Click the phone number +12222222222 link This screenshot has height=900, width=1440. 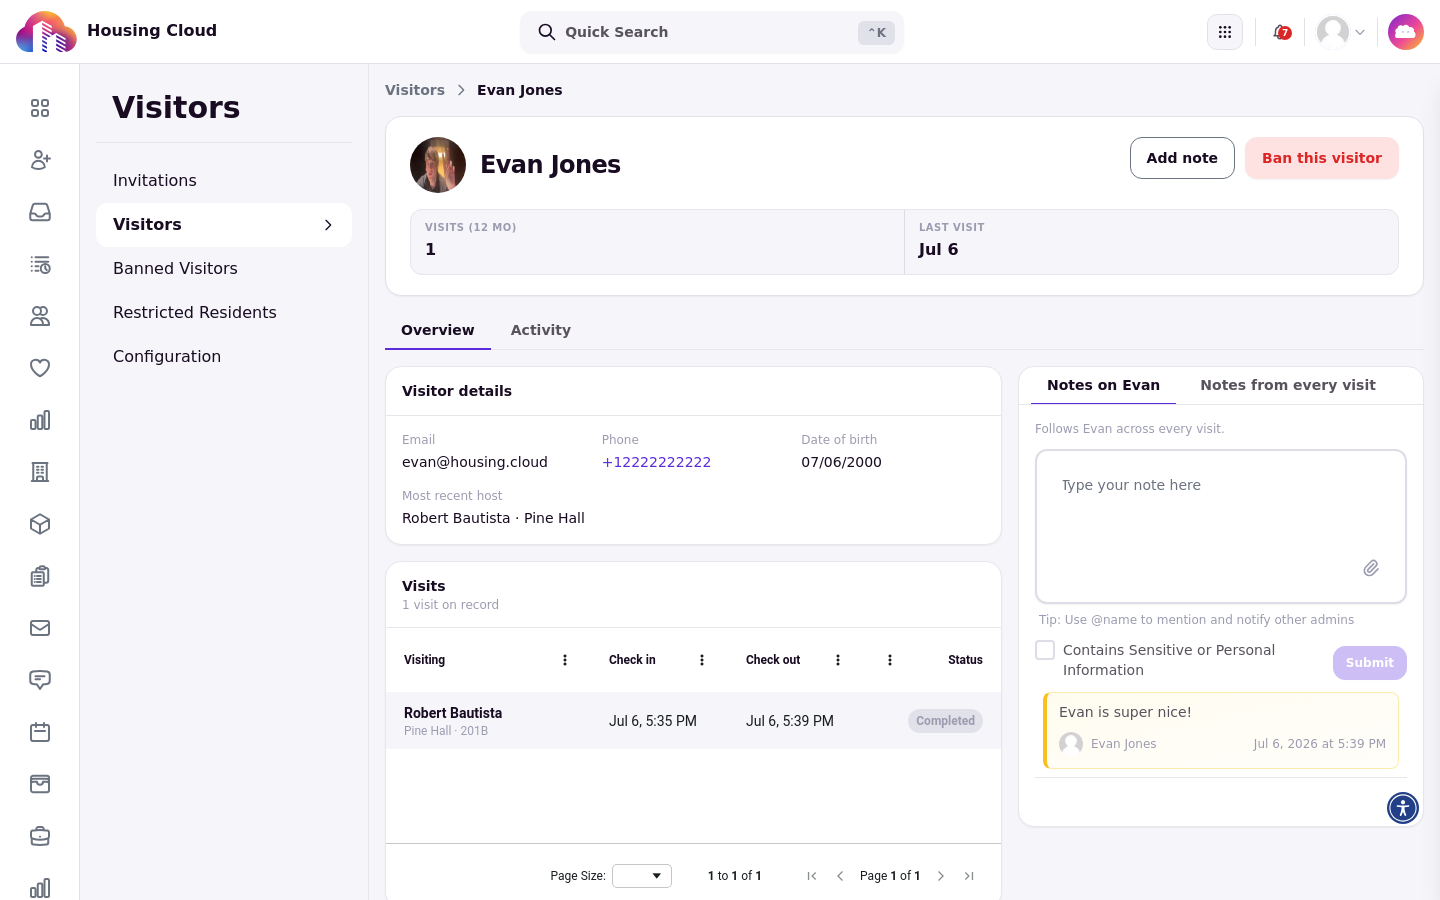[x=656, y=462]
